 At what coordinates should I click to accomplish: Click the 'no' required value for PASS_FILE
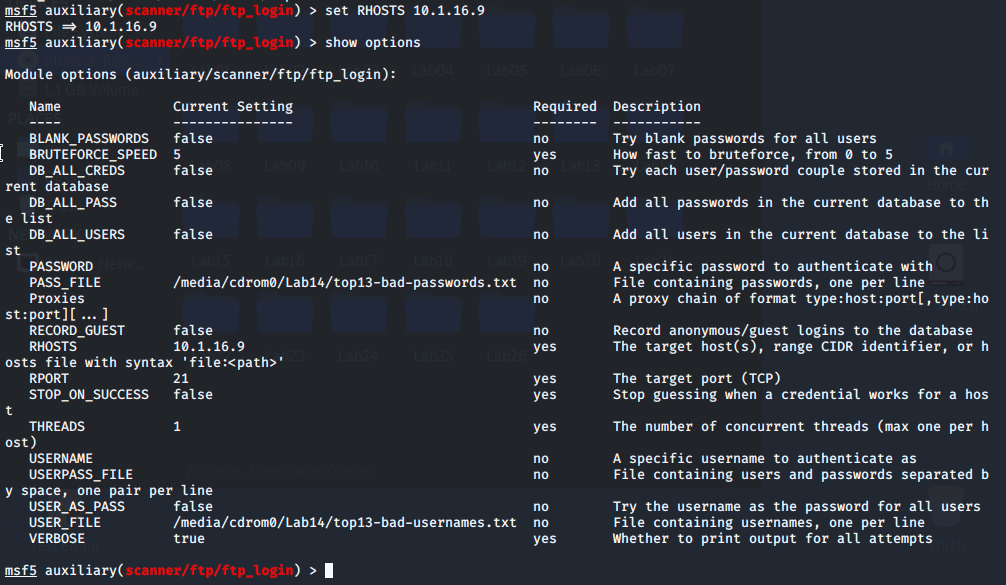(541, 283)
